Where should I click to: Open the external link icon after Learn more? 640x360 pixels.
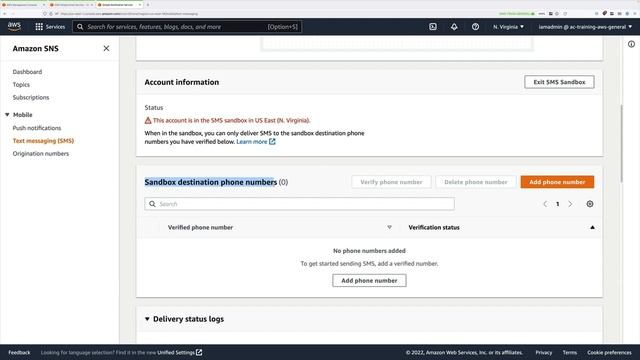tap(272, 142)
